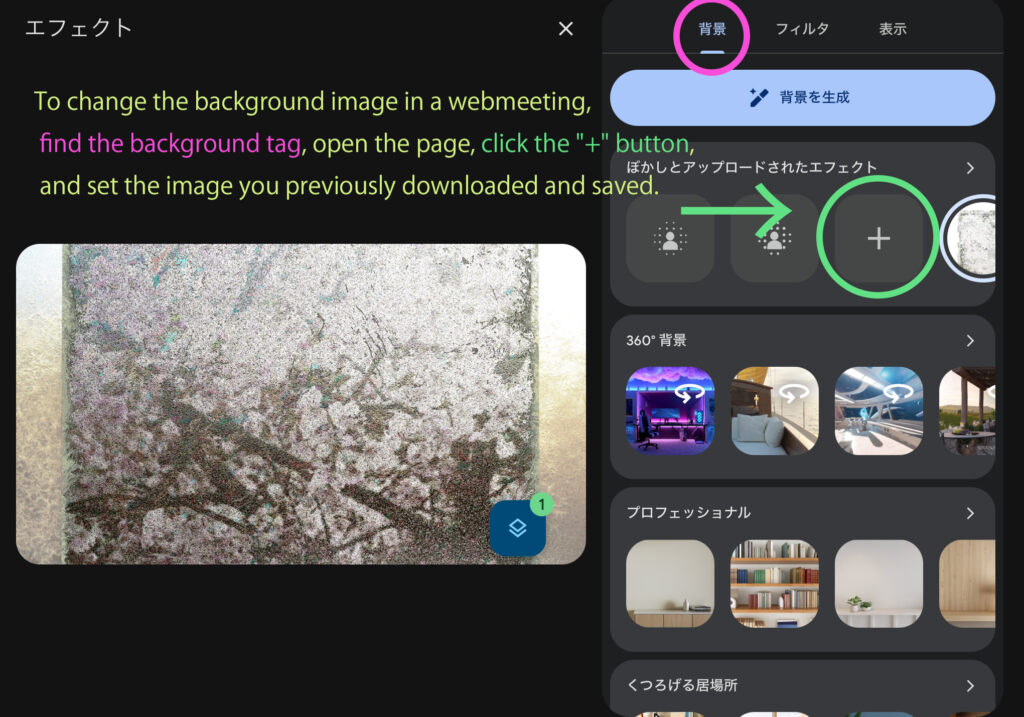Expand the ぼかしとアップロードされたエフェクト section
Image resolution: width=1024 pixels, height=717 pixels.
[x=970, y=168]
